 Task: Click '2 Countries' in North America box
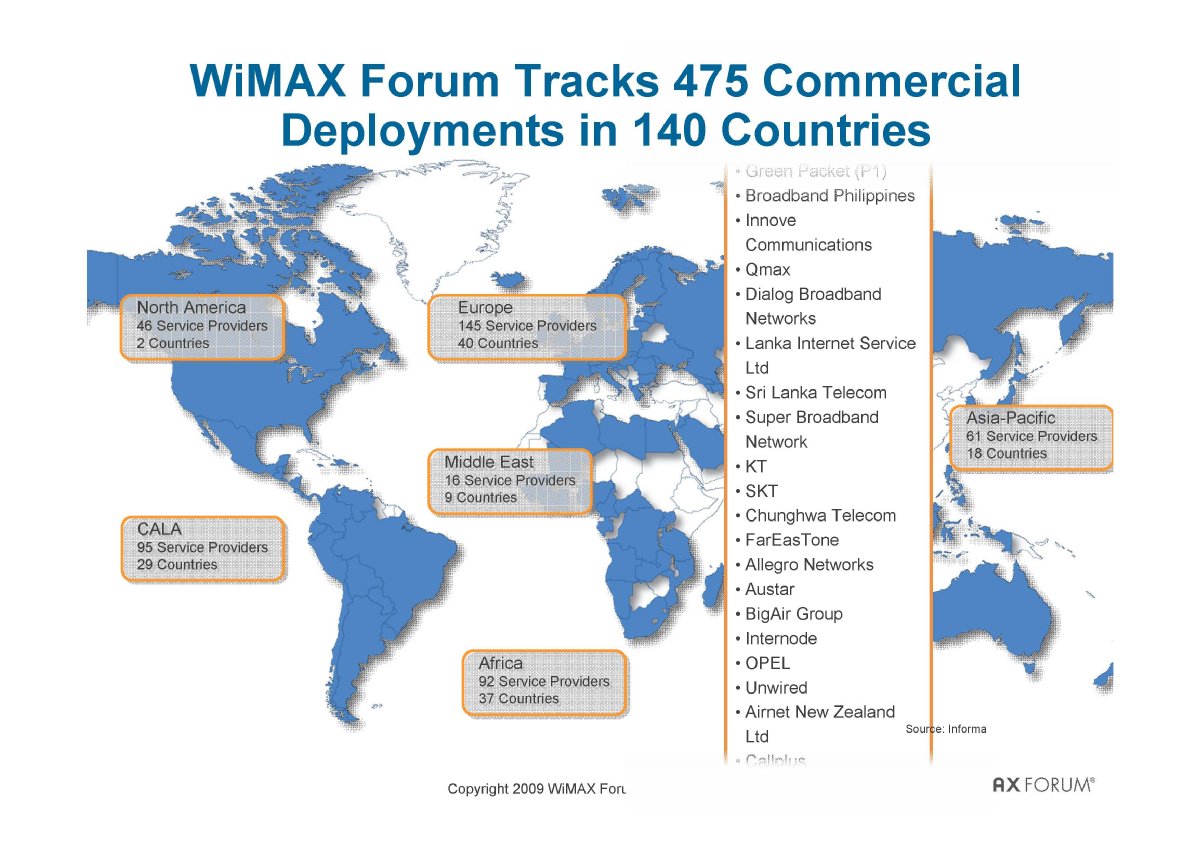click(x=173, y=343)
